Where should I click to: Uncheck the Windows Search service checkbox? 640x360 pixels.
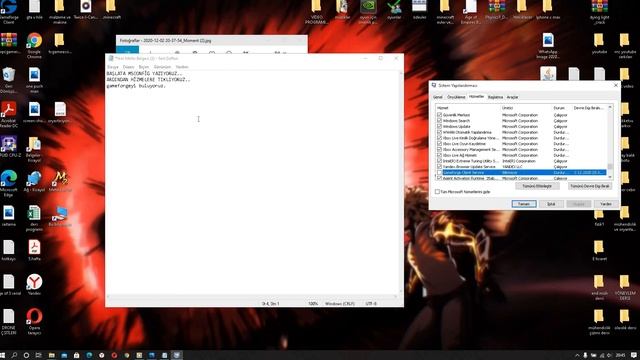point(439,121)
